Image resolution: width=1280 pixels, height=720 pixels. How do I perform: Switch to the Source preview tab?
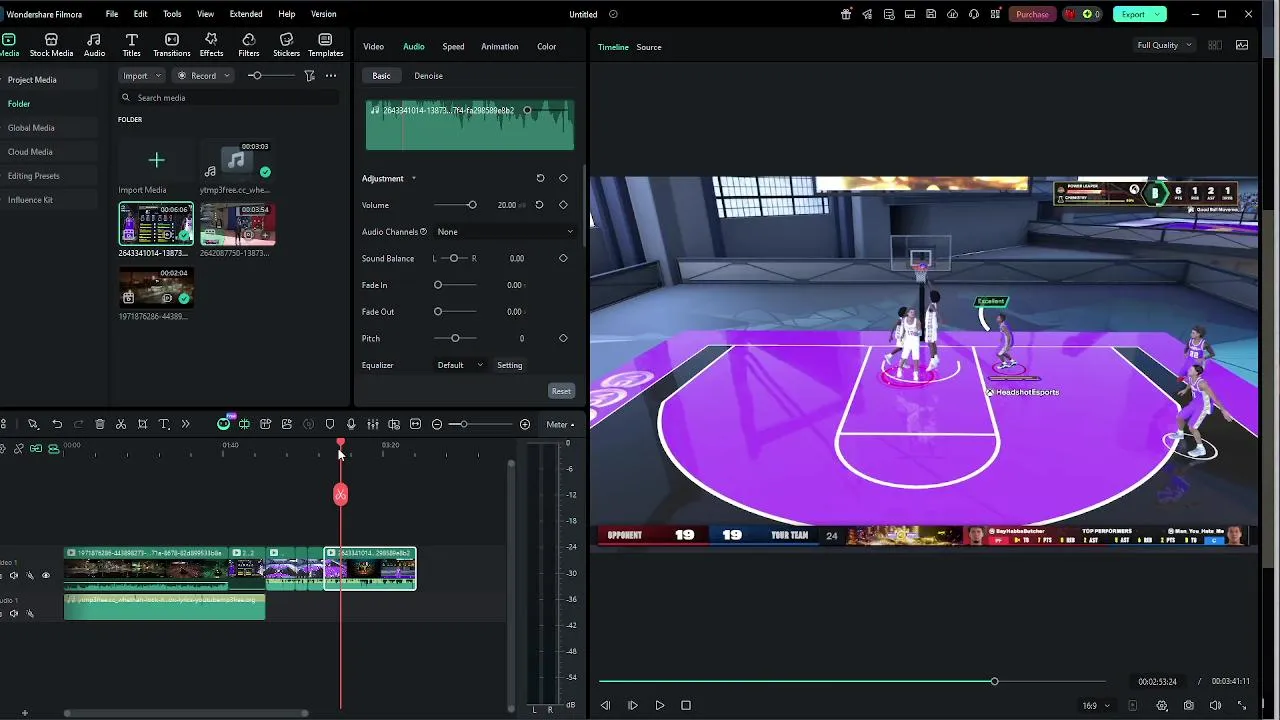[649, 47]
